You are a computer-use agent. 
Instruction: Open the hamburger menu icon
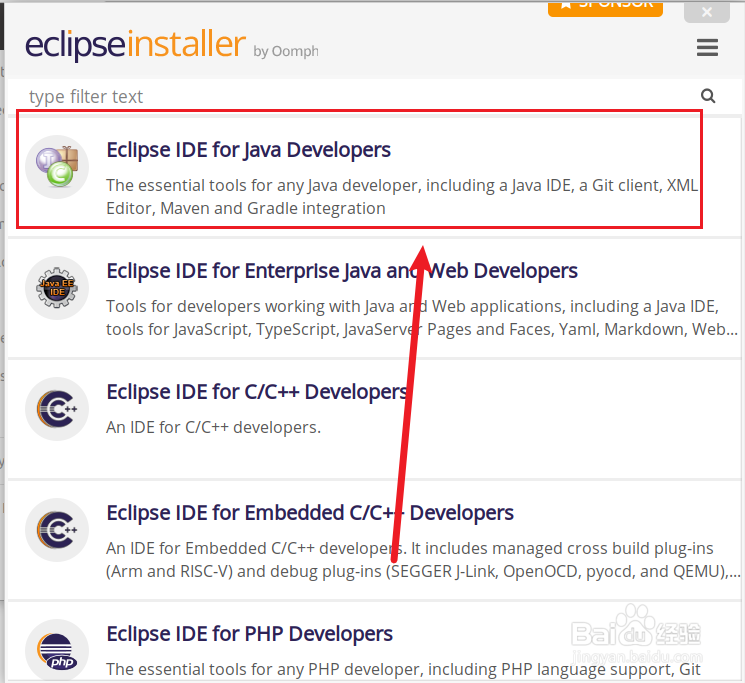coord(707,47)
